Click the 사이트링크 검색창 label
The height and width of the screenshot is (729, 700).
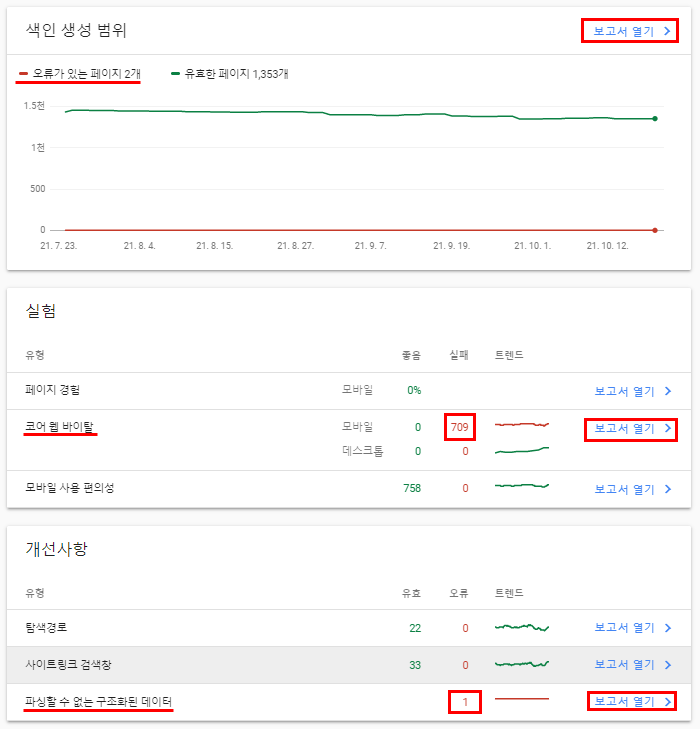(x=68, y=664)
